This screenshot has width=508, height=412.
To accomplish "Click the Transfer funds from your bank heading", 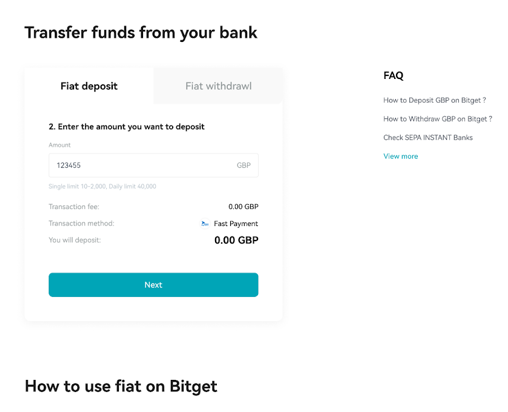I will click(x=141, y=33).
